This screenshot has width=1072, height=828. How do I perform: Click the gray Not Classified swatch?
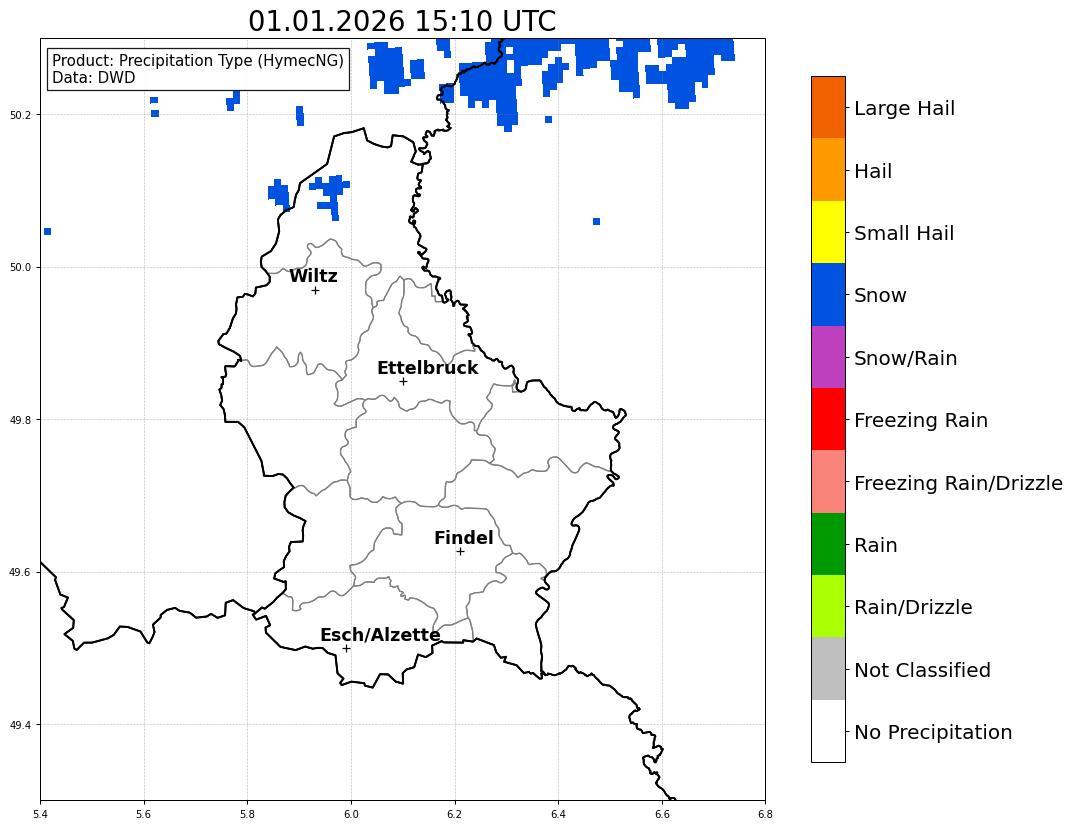pyautogui.click(x=828, y=669)
